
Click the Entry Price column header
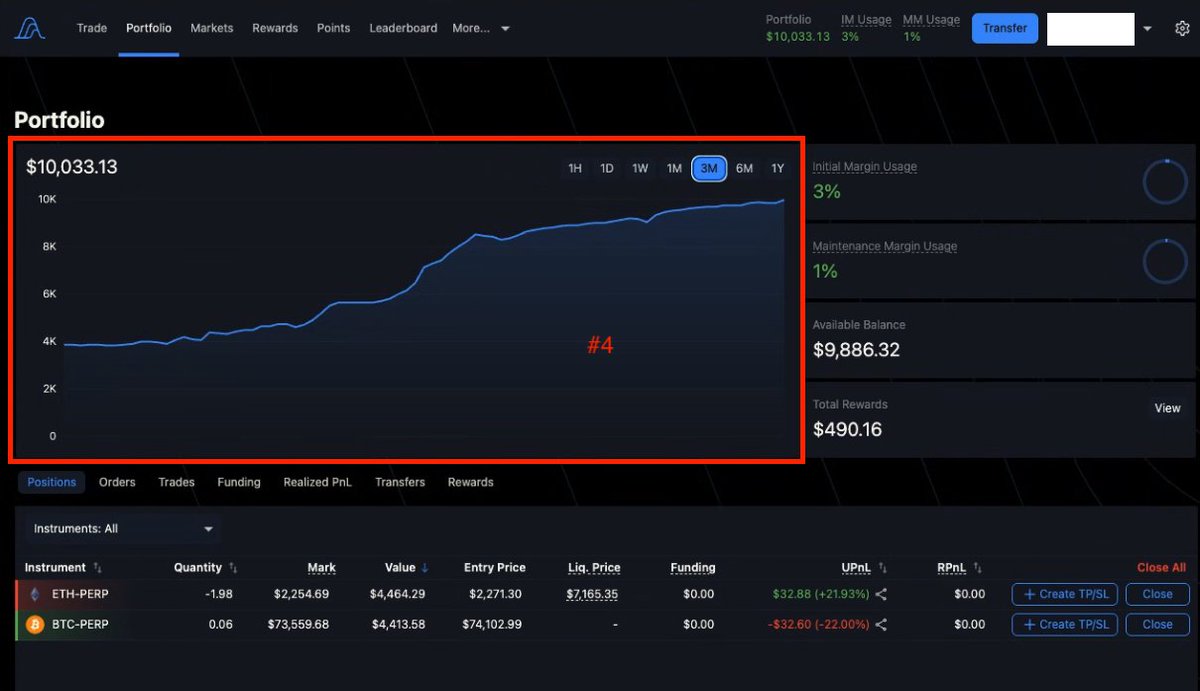(x=495, y=568)
